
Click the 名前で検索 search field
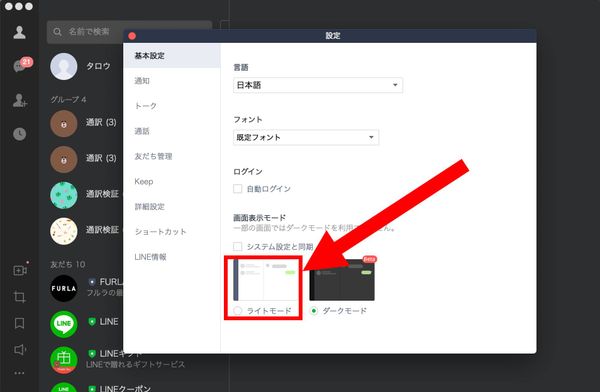129,32
